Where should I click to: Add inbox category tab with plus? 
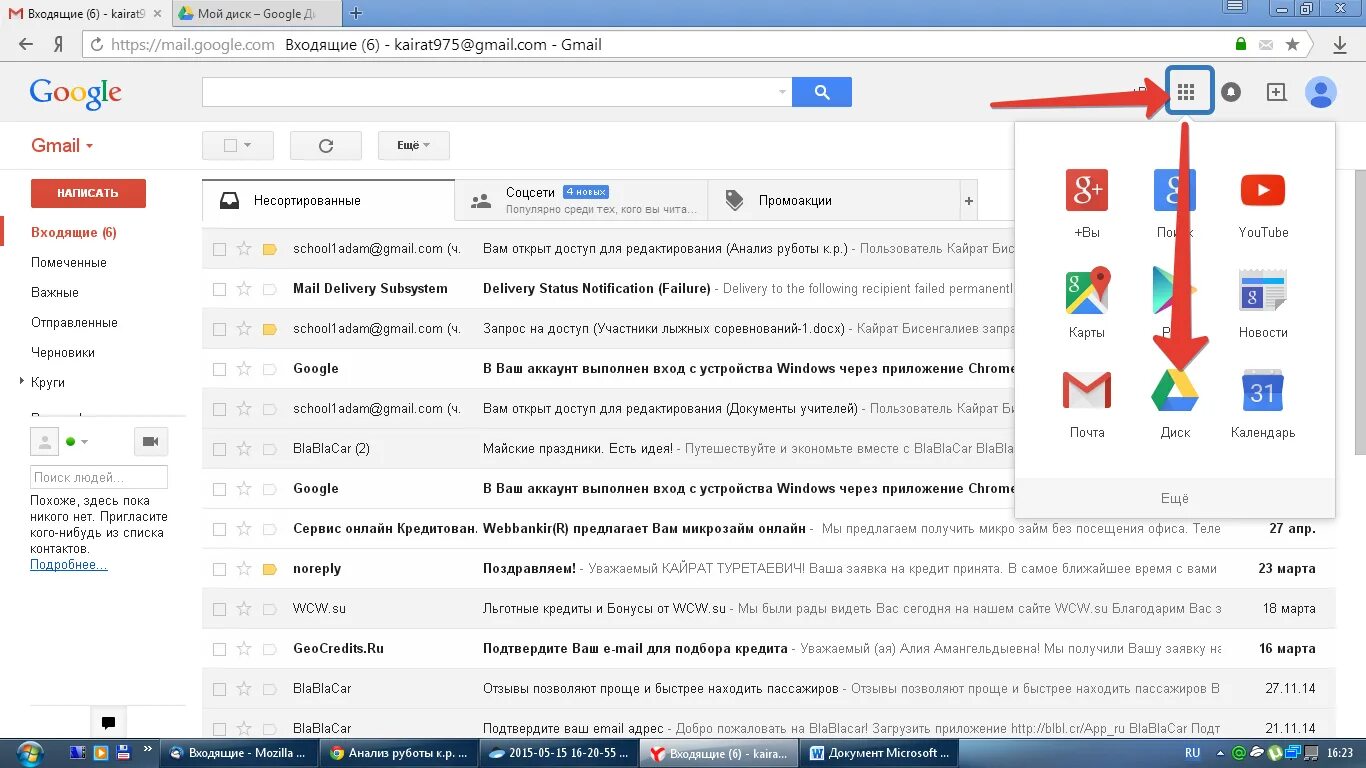coord(968,200)
